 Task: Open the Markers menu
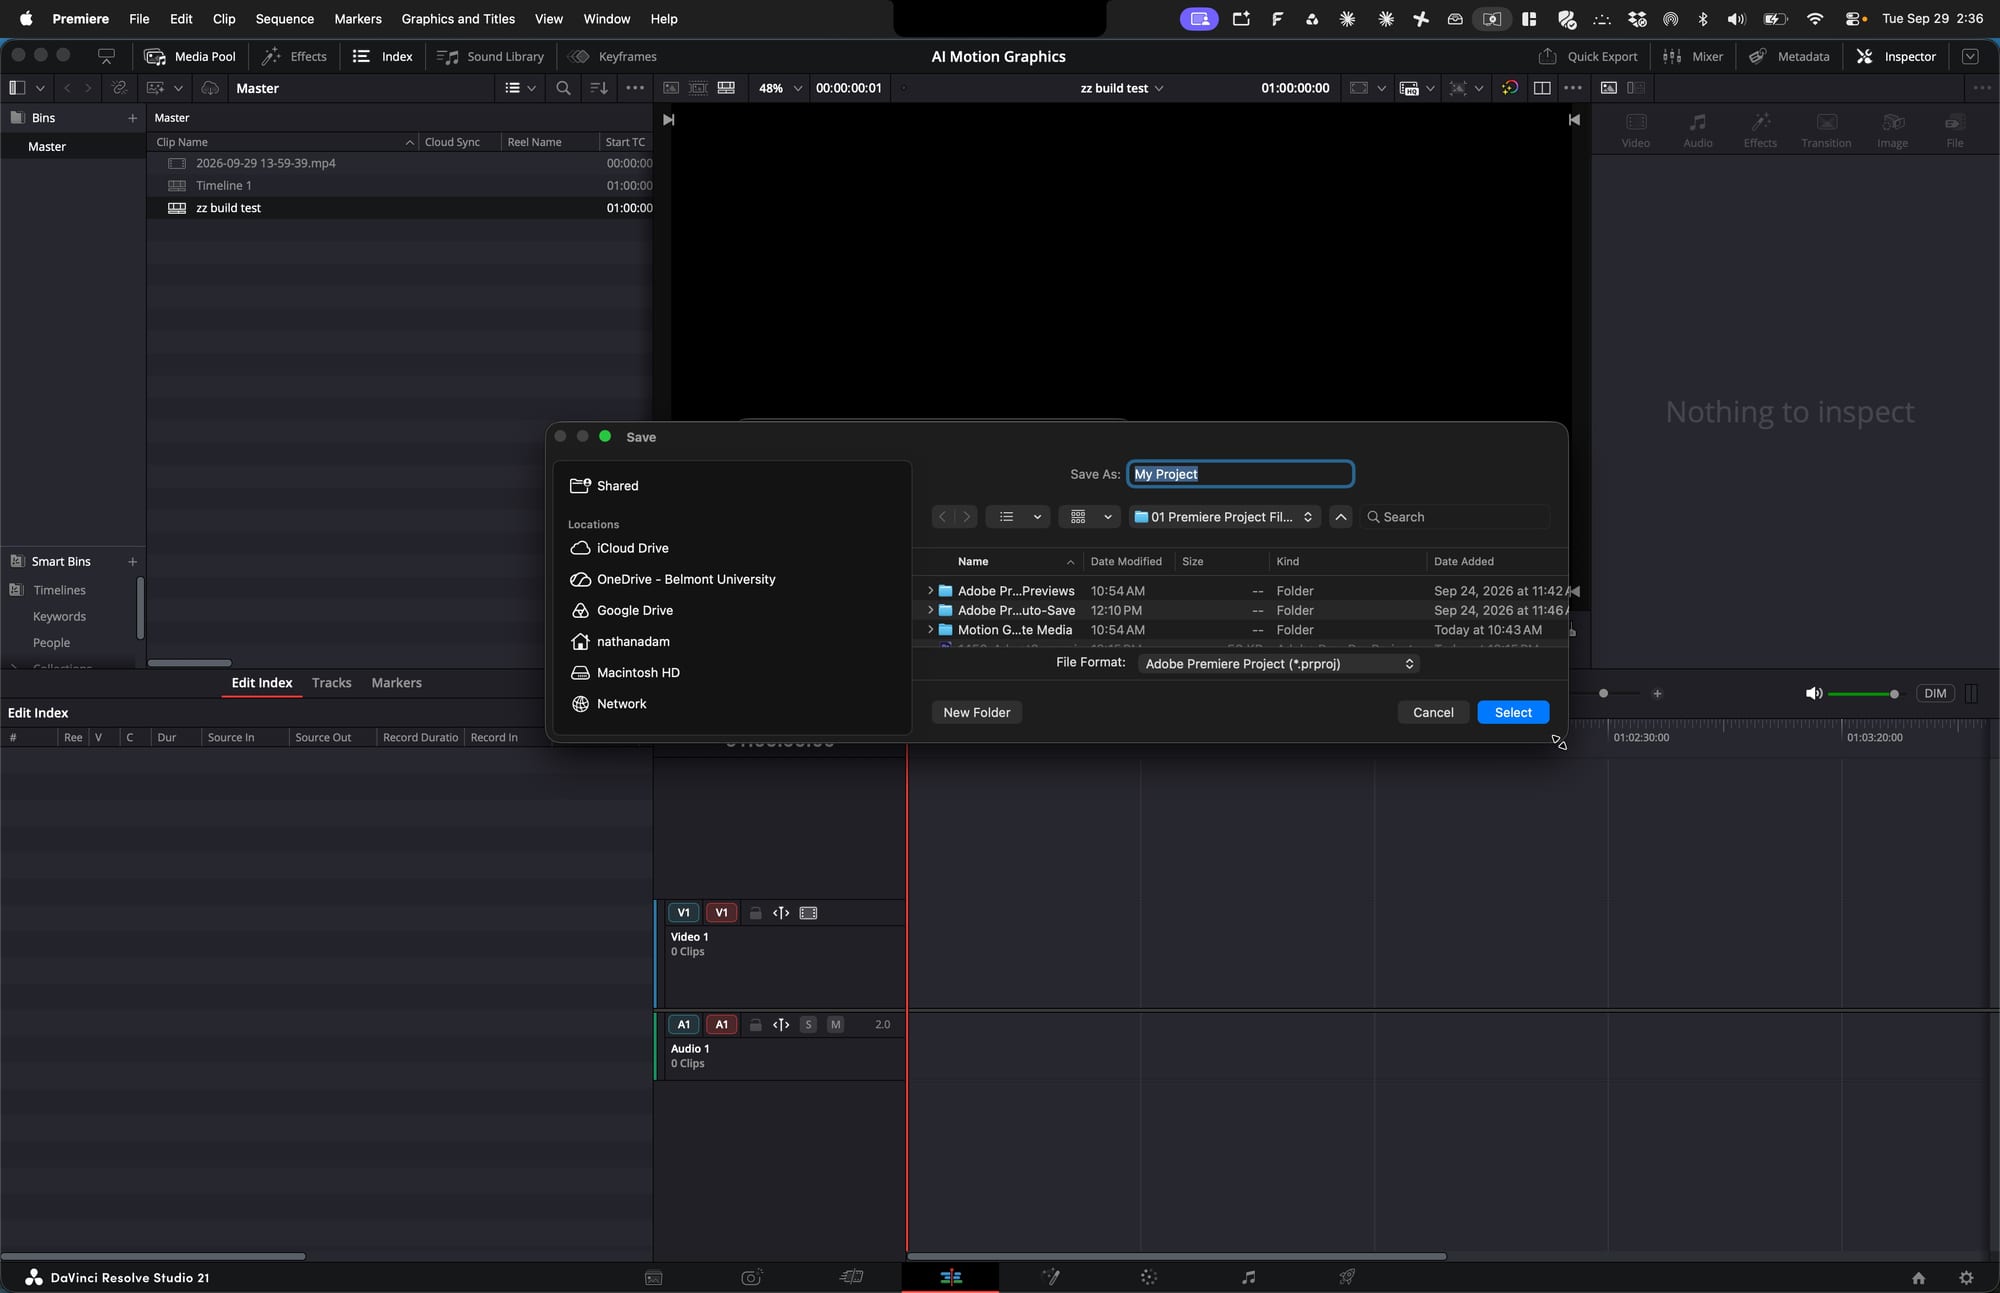[358, 19]
